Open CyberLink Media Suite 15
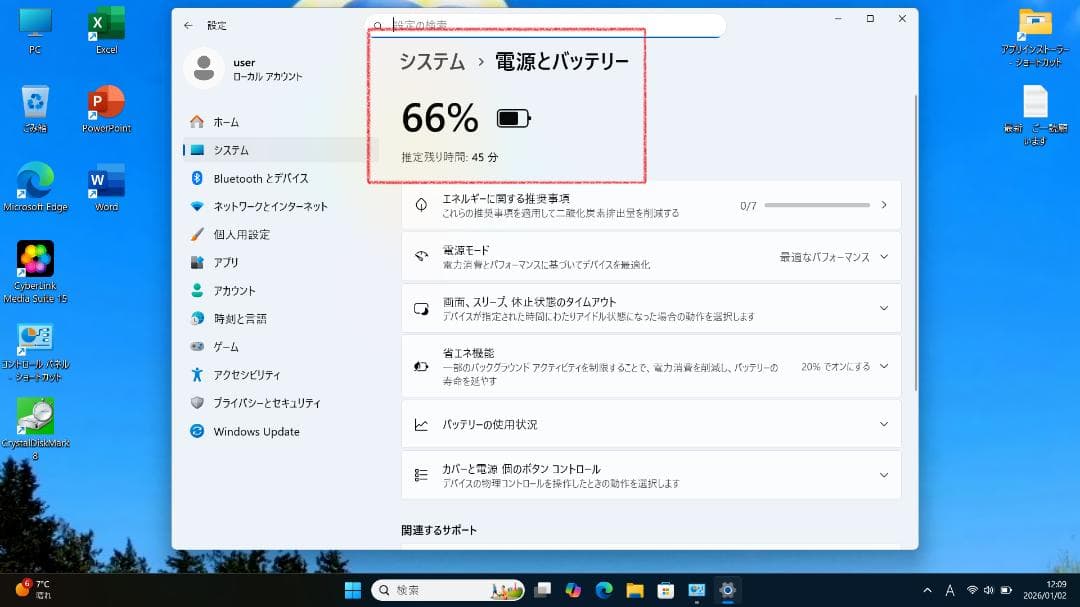The height and width of the screenshot is (607, 1080). 35,262
